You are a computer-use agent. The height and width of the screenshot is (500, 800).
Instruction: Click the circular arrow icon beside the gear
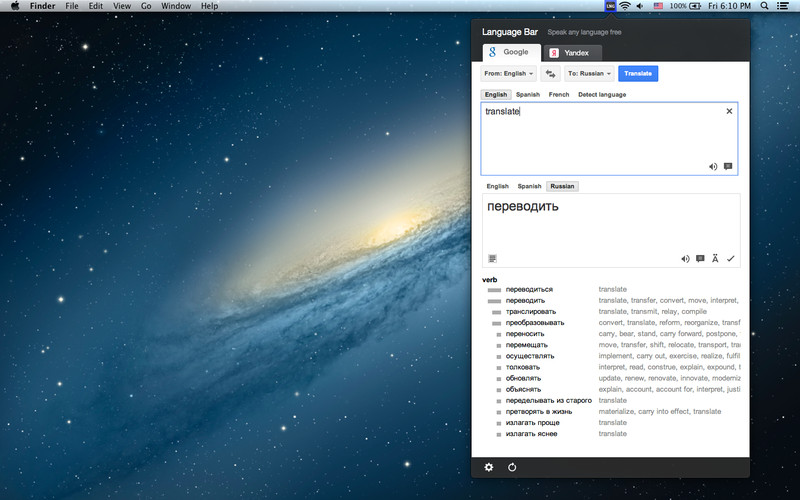512,467
